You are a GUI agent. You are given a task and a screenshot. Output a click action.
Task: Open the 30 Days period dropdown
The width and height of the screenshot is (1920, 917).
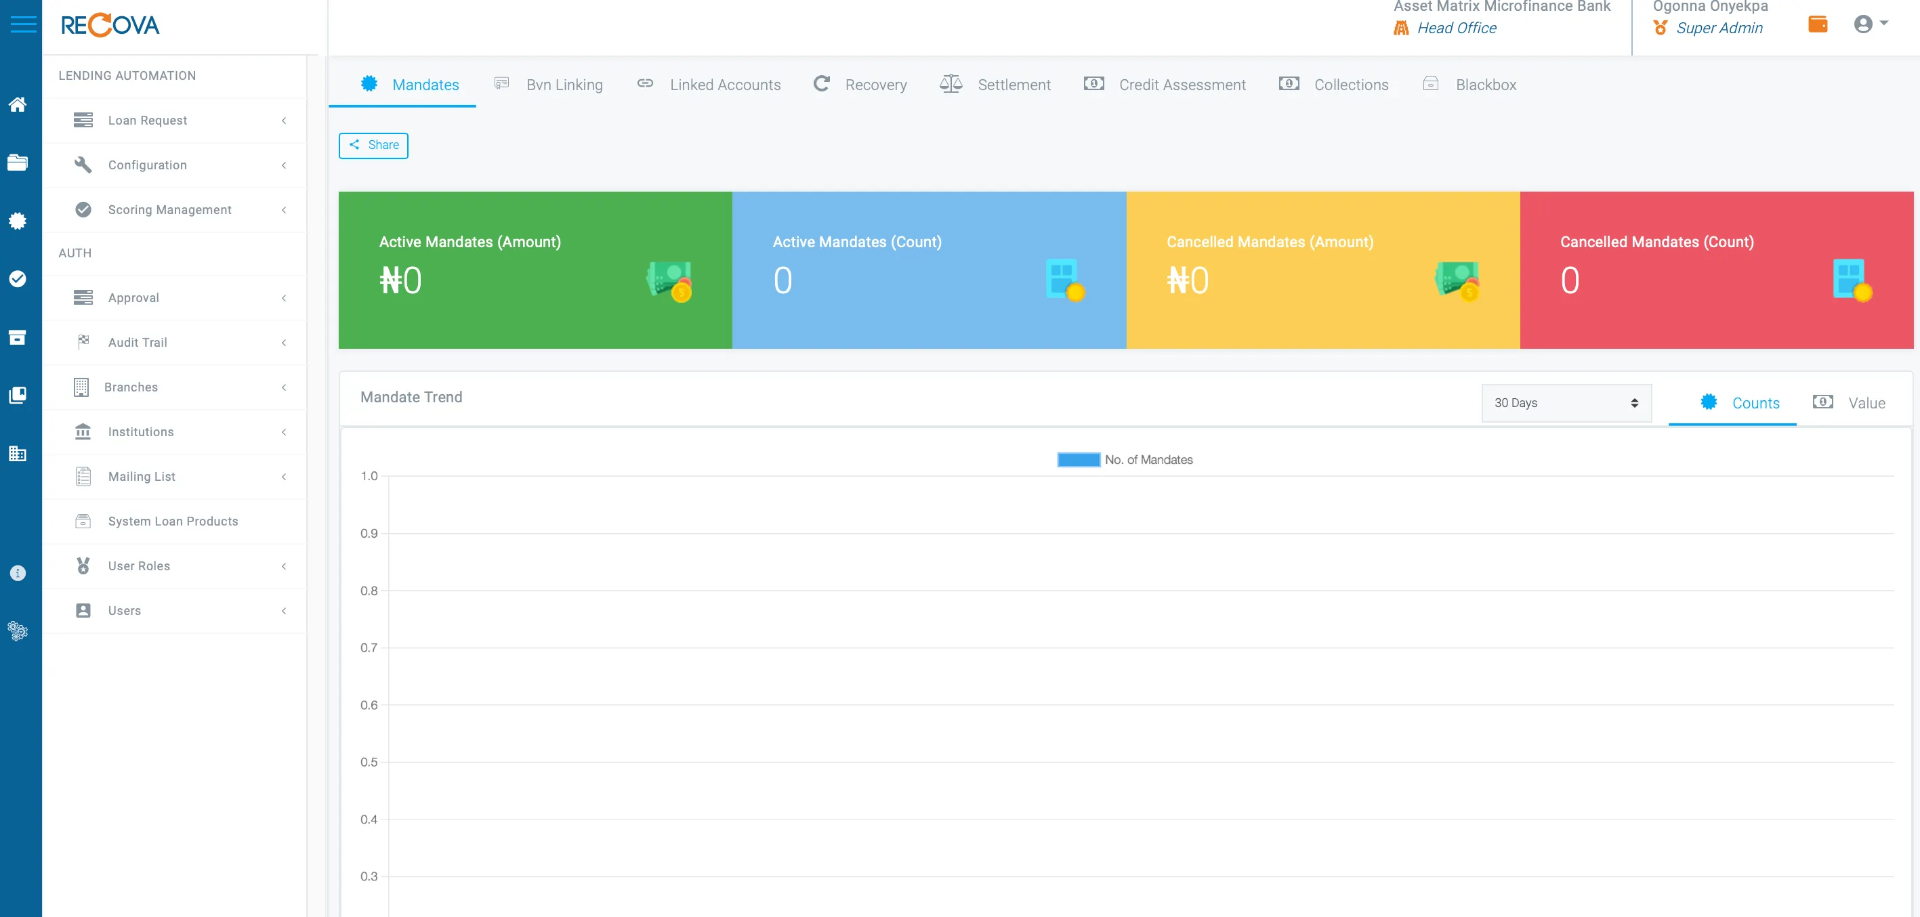pyautogui.click(x=1565, y=403)
